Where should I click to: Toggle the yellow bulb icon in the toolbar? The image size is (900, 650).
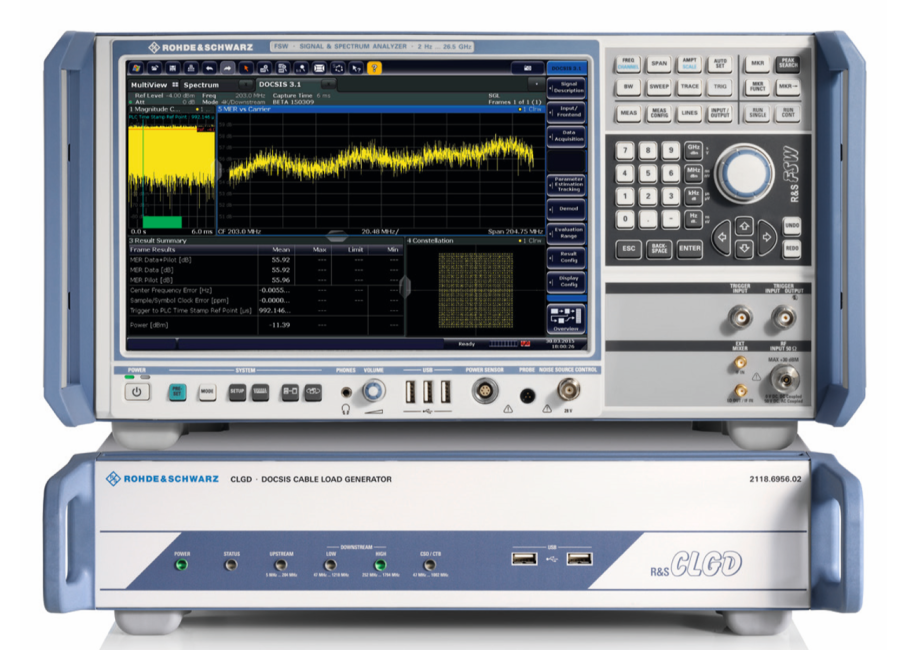pos(375,66)
